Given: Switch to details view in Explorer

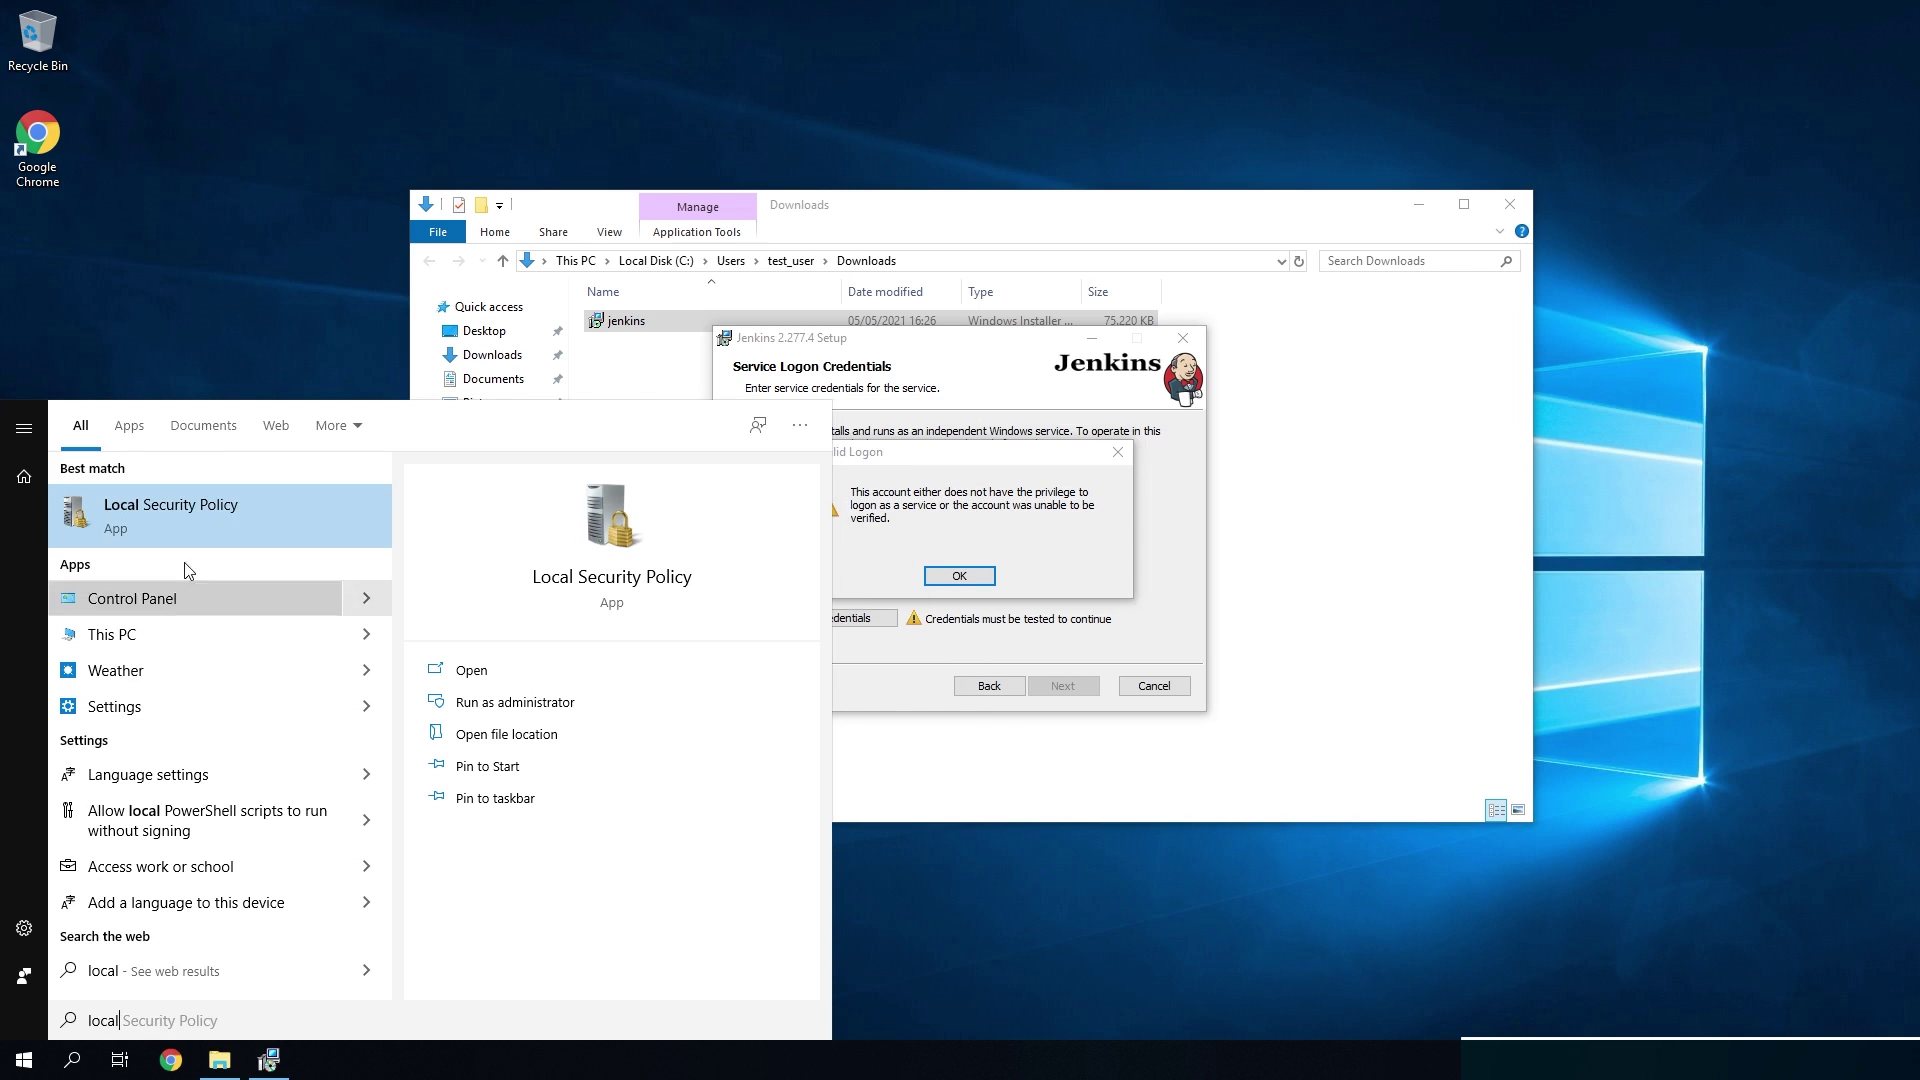Looking at the screenshot, I should click(x=1496, y=810).
